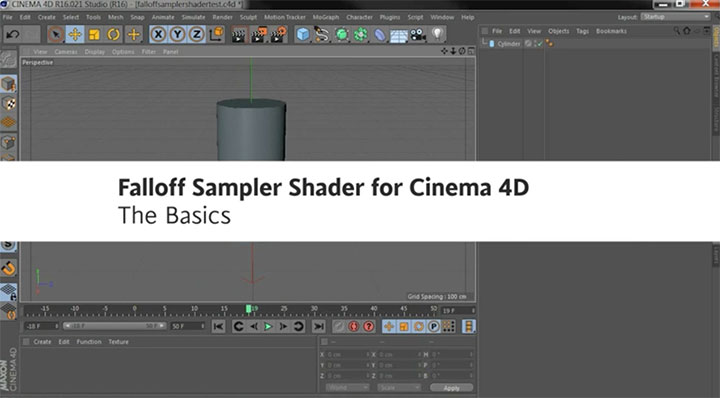Click the Cylinder's orange tag icon
The image size is (720, 398).
coord(550,44)
